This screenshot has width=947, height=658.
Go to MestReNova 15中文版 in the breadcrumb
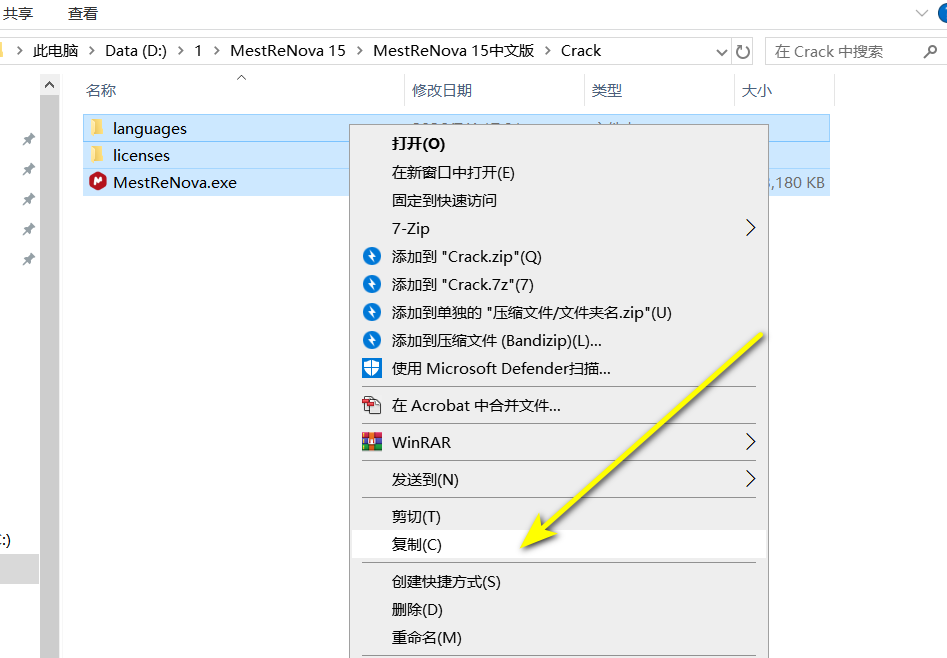point(454,51)
